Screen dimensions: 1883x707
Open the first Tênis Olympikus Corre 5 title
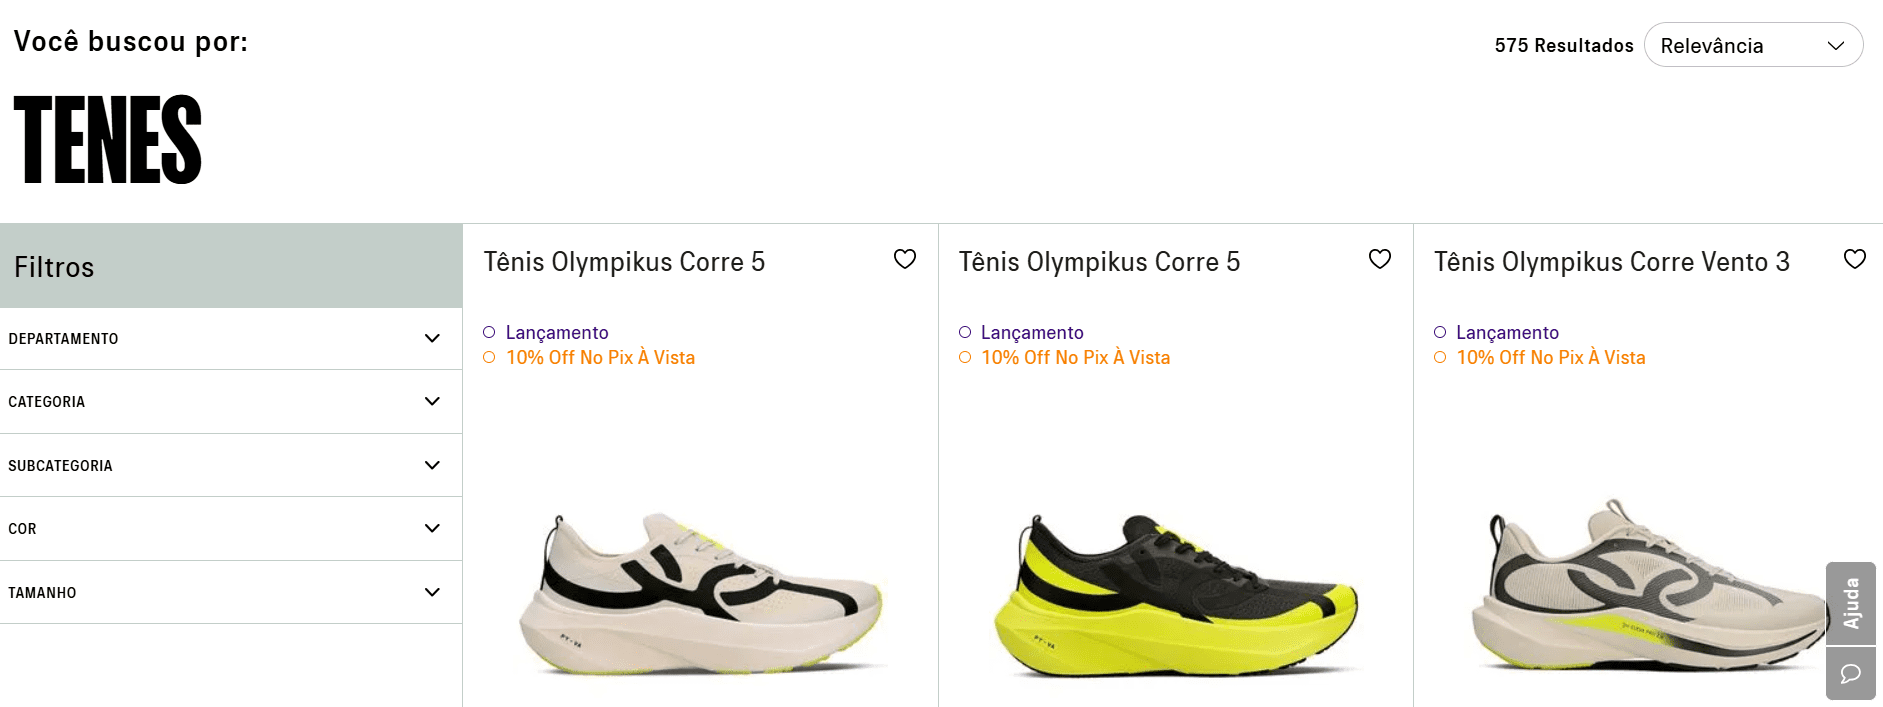pyautogui.click(x=624, y=262)
